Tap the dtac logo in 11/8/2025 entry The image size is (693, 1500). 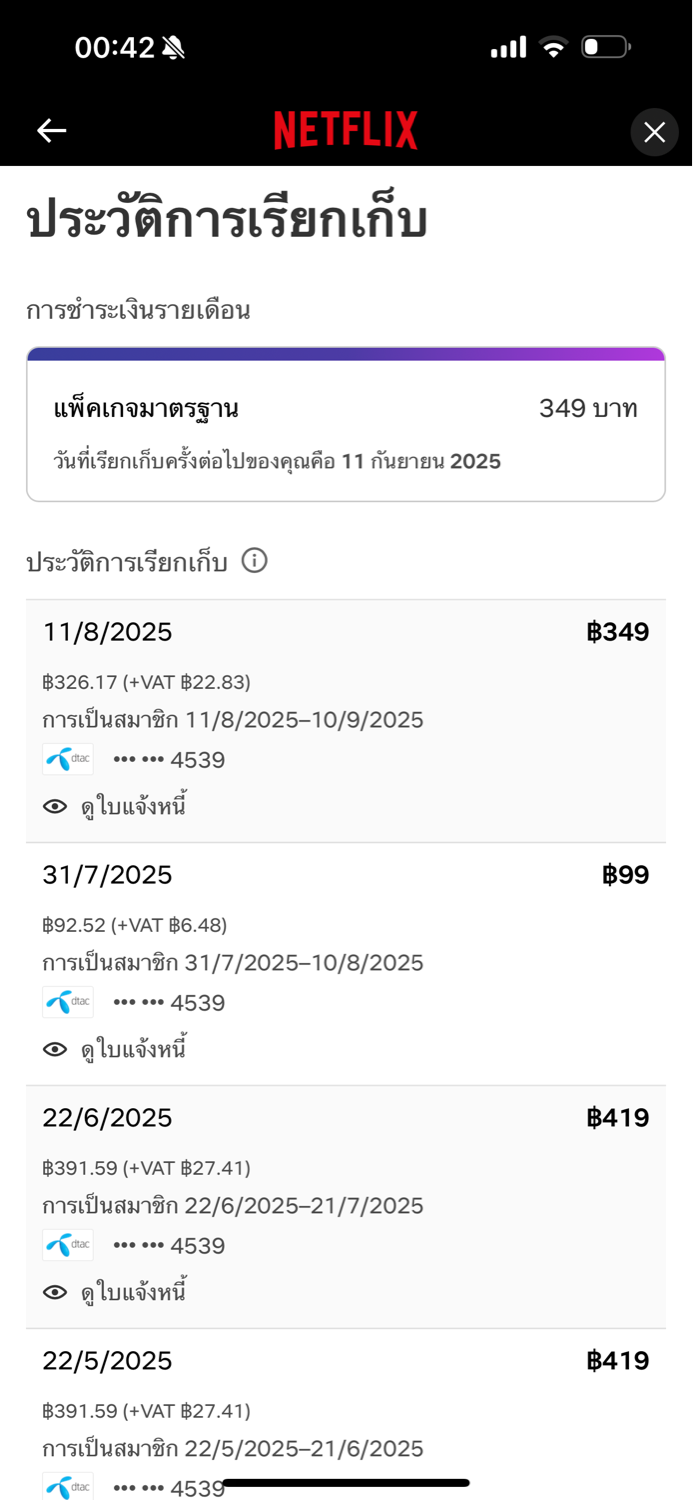coord(68,759)
